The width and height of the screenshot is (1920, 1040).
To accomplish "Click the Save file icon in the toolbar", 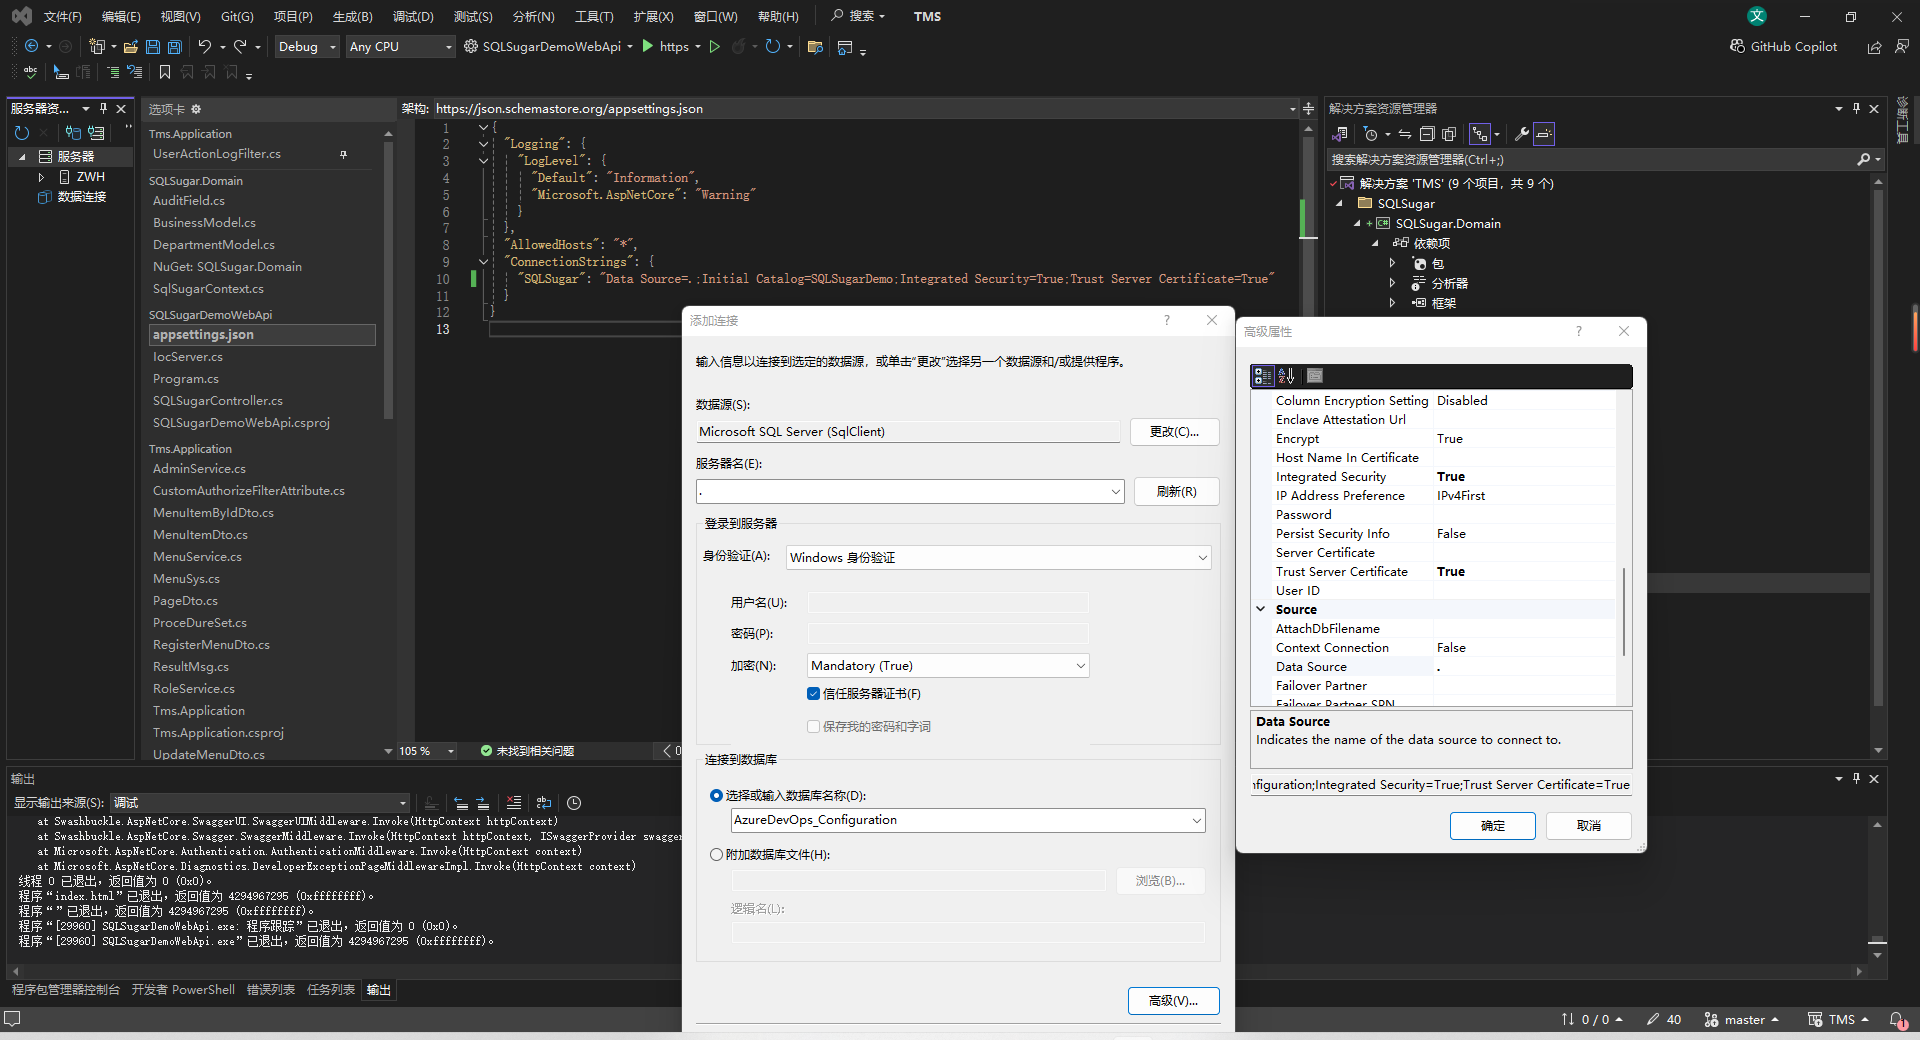I will (153, 47).
